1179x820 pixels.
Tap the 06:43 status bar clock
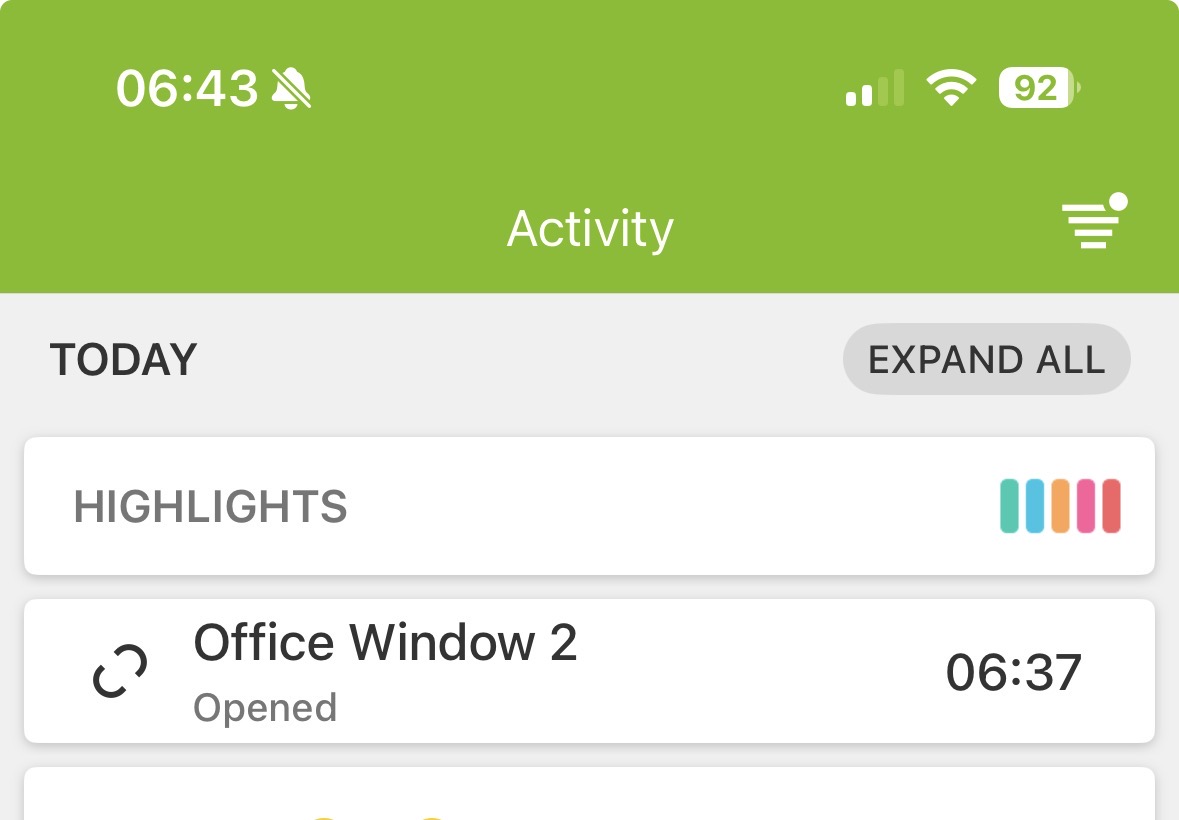187,89
